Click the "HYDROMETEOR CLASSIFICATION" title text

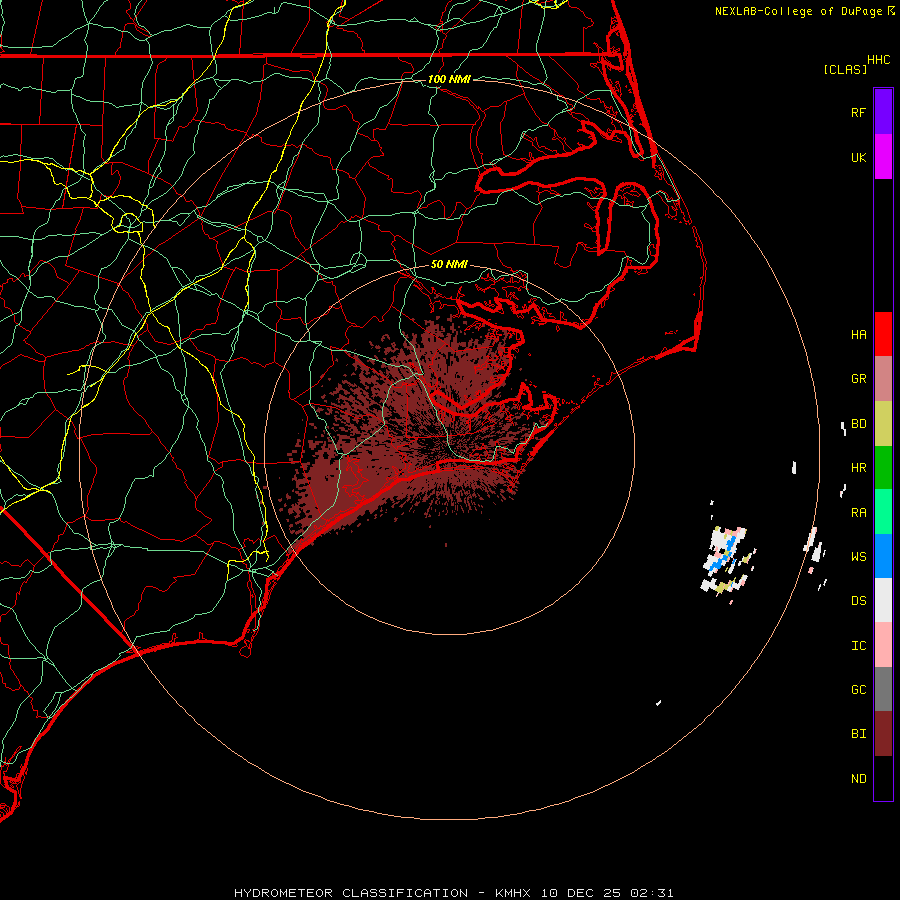click(351, 893)
